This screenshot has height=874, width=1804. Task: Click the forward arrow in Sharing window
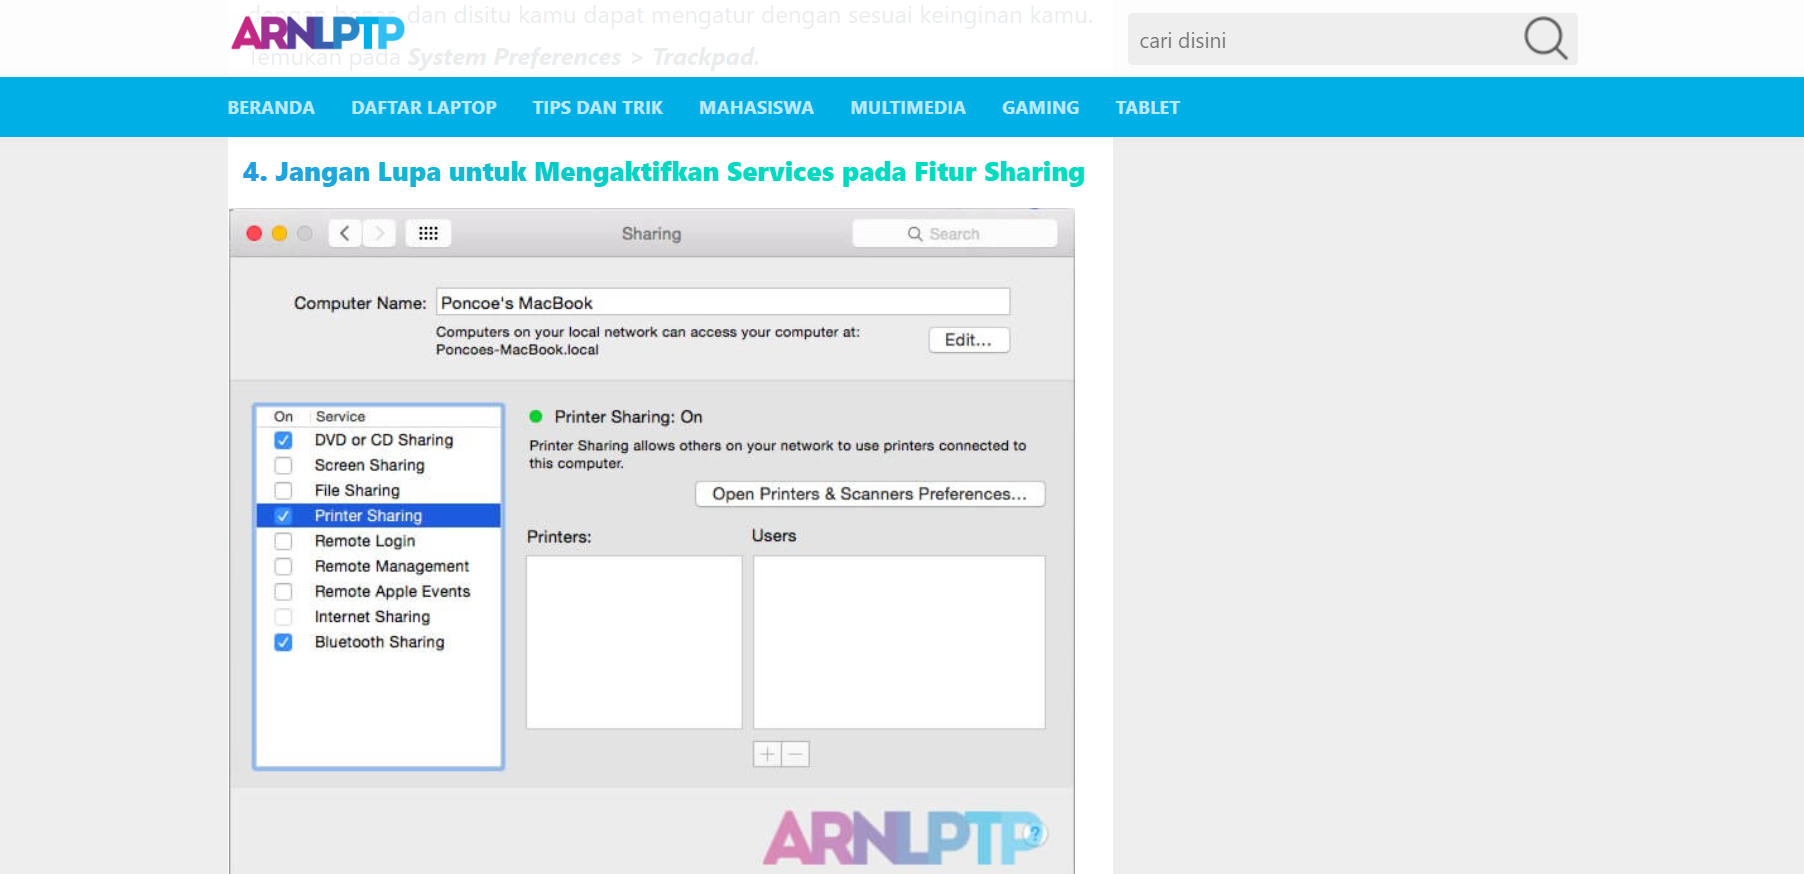point(379,233)
